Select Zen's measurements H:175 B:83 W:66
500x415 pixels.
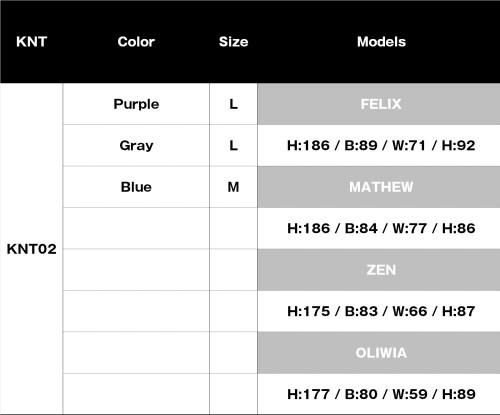pos(381,311)
